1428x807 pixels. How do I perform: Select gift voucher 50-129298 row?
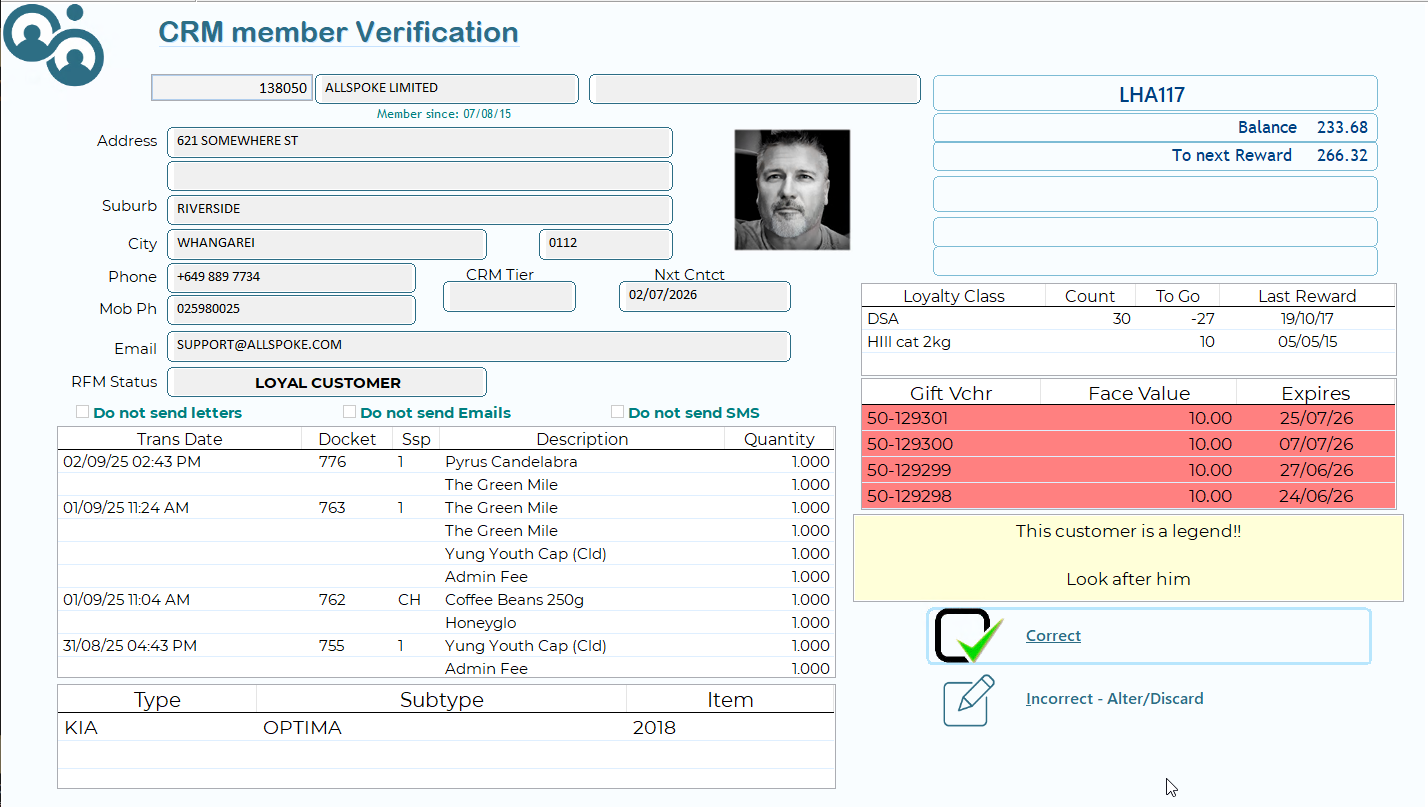(1127, 496)
